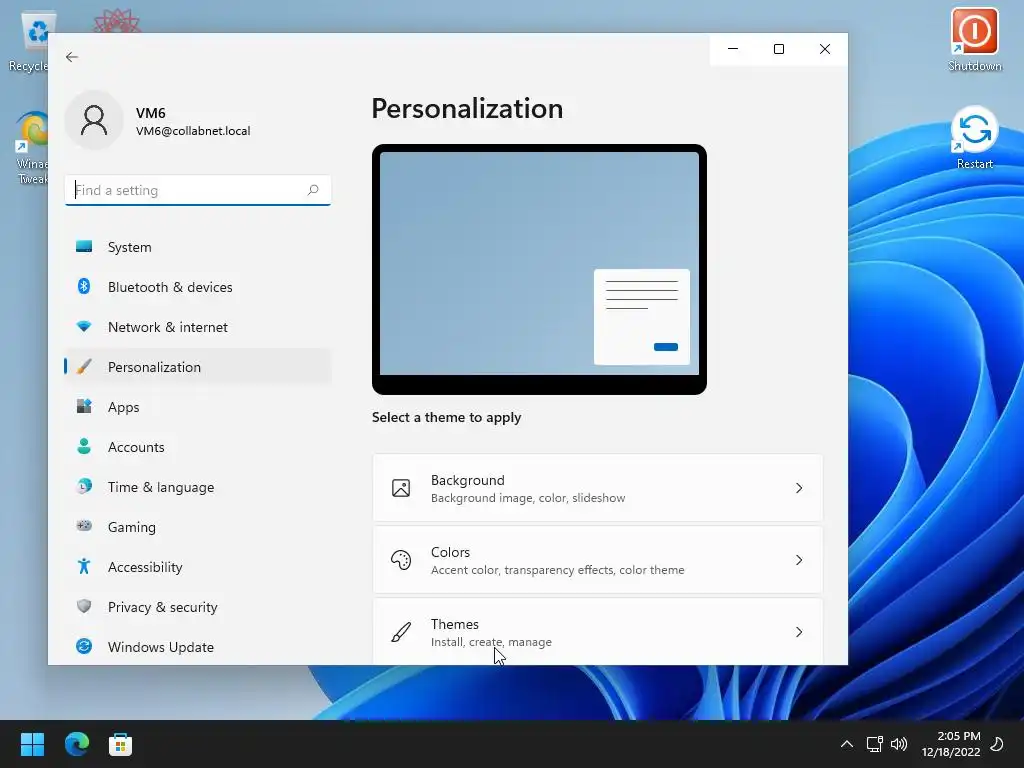Click the Accessibility figure icon

tap(84, 566)
